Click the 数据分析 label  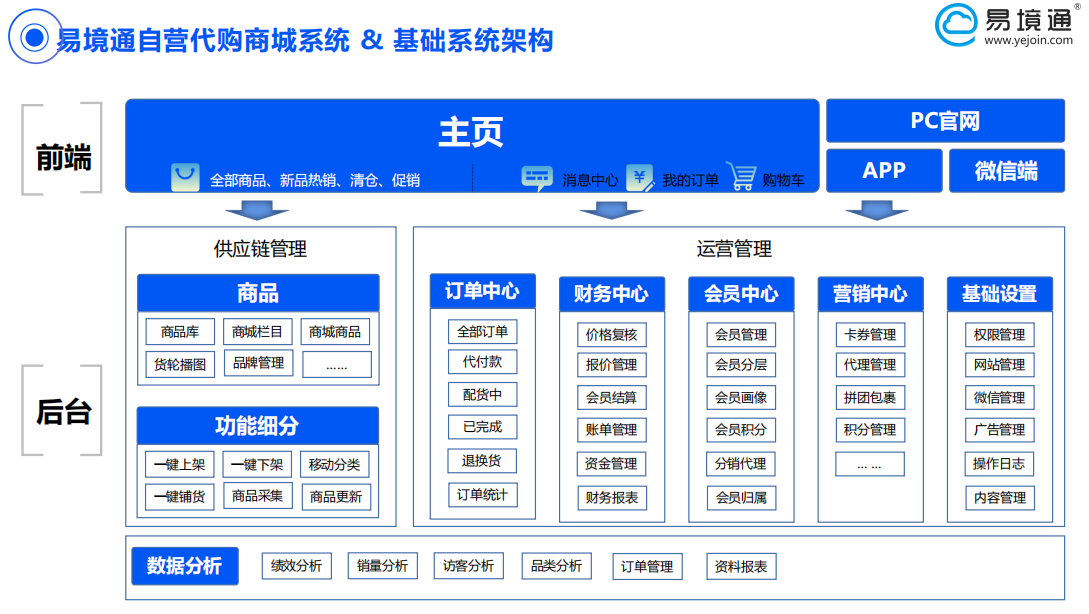click(185, 566)
